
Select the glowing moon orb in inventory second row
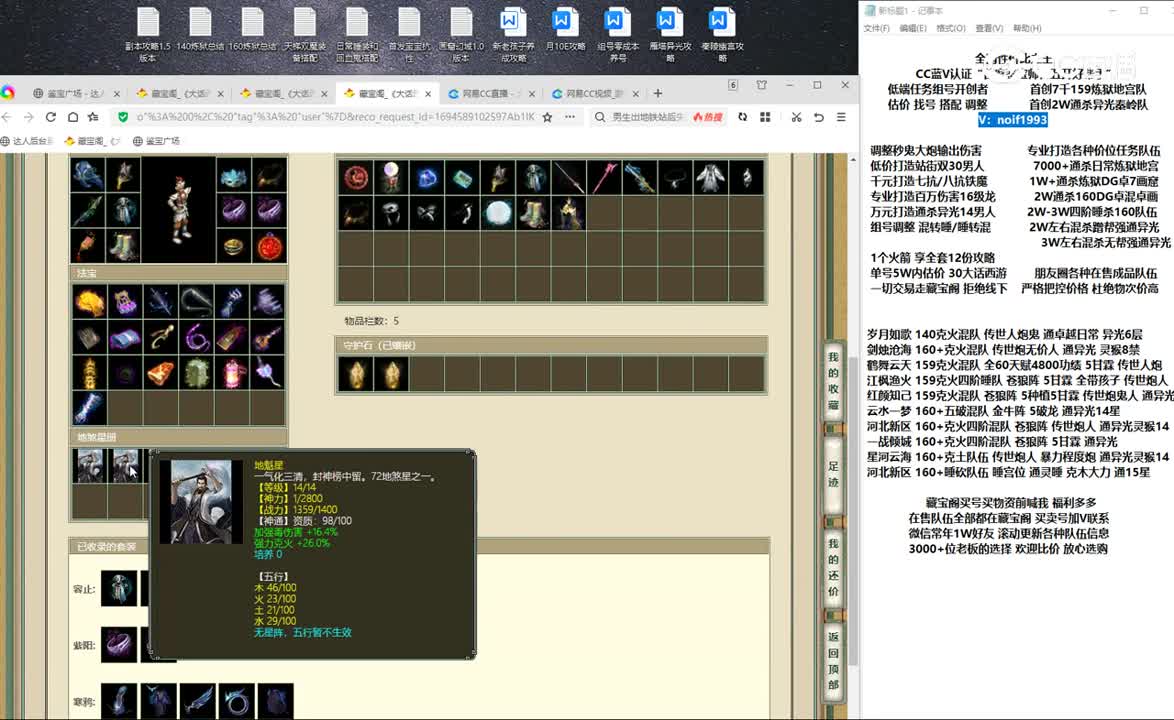497,213
